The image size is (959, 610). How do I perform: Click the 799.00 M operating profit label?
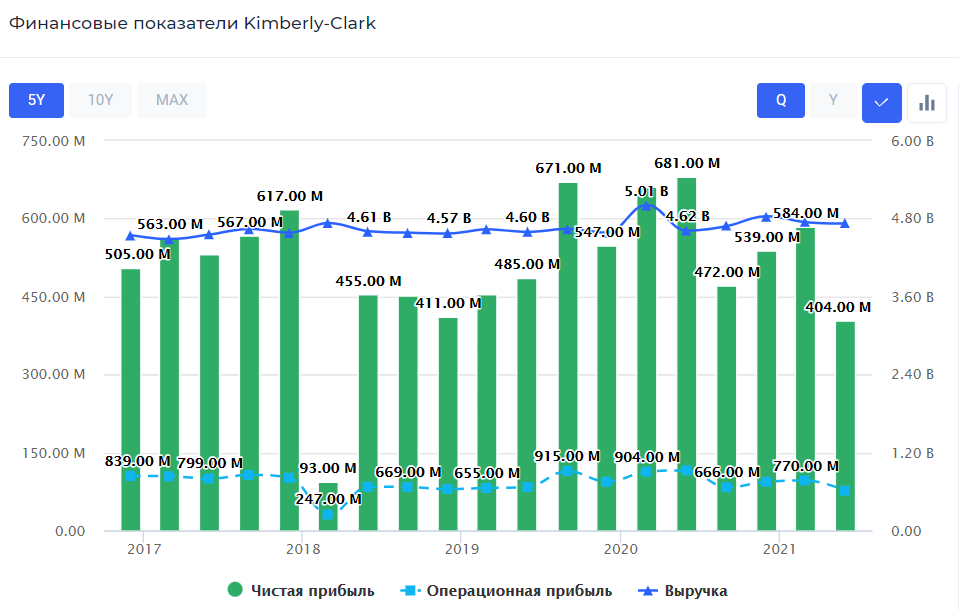[x=210, y=463]
